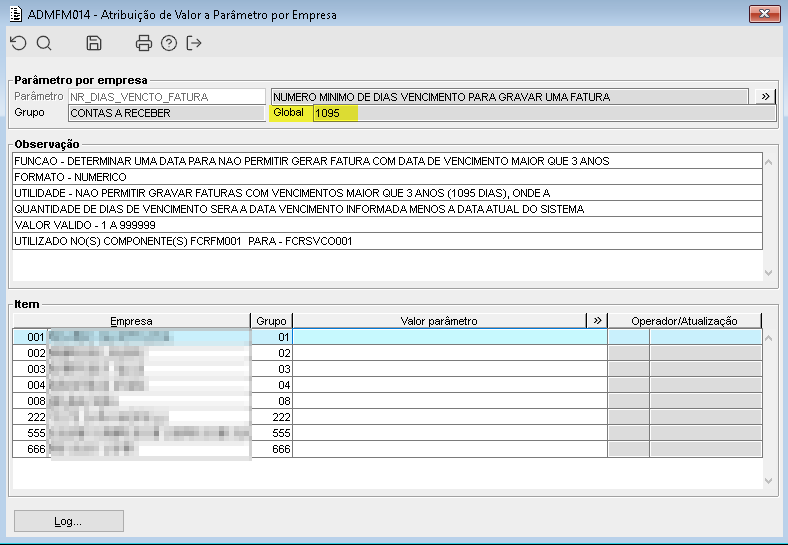Viewport: 788px width, 545px height.
Task: Click the >> button in Valor parâmetro header
Action: click(597, 321)
